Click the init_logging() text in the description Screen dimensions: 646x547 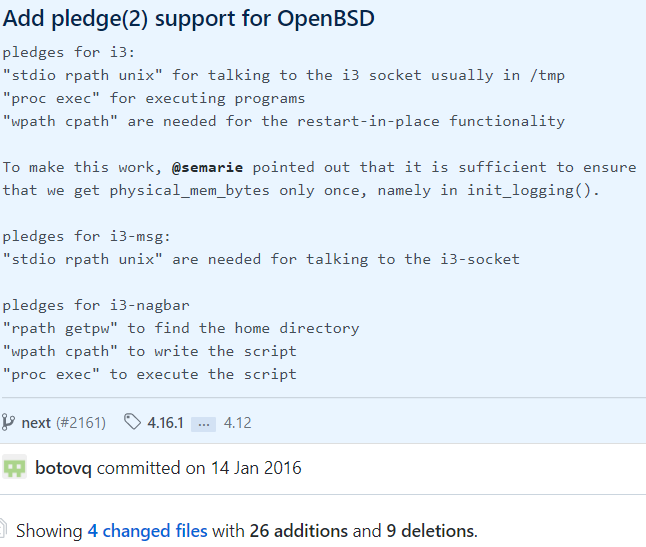click(533, 190)
